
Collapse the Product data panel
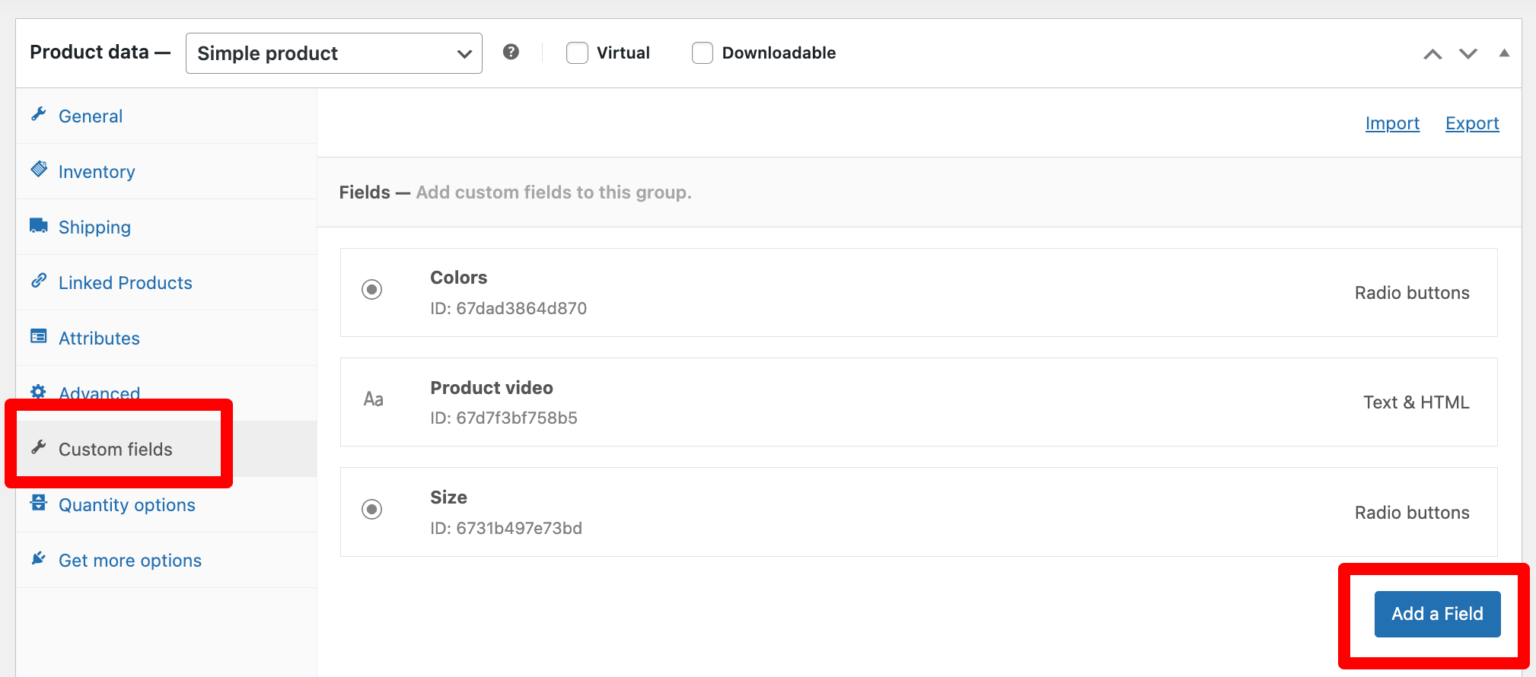pos(1504,52)
